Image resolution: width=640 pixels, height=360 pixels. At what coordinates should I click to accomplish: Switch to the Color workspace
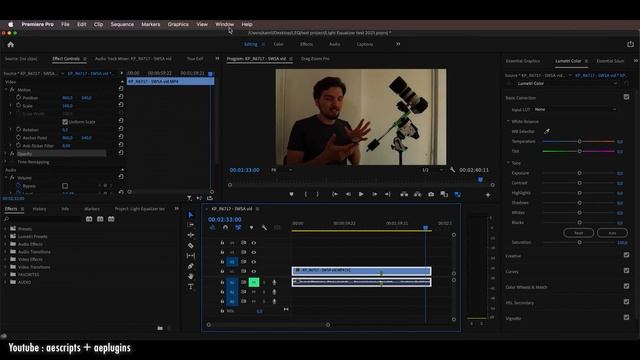coord(278,44)
